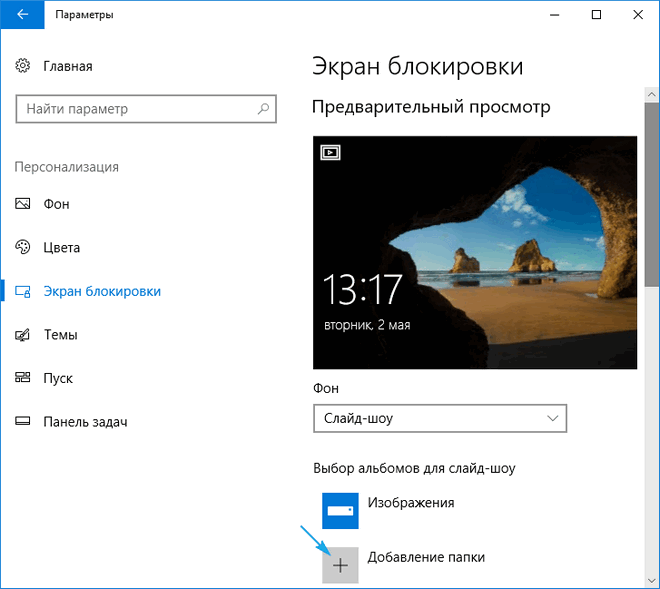Click the Добавление папки label
660x589 pixels.
(426, 557)
